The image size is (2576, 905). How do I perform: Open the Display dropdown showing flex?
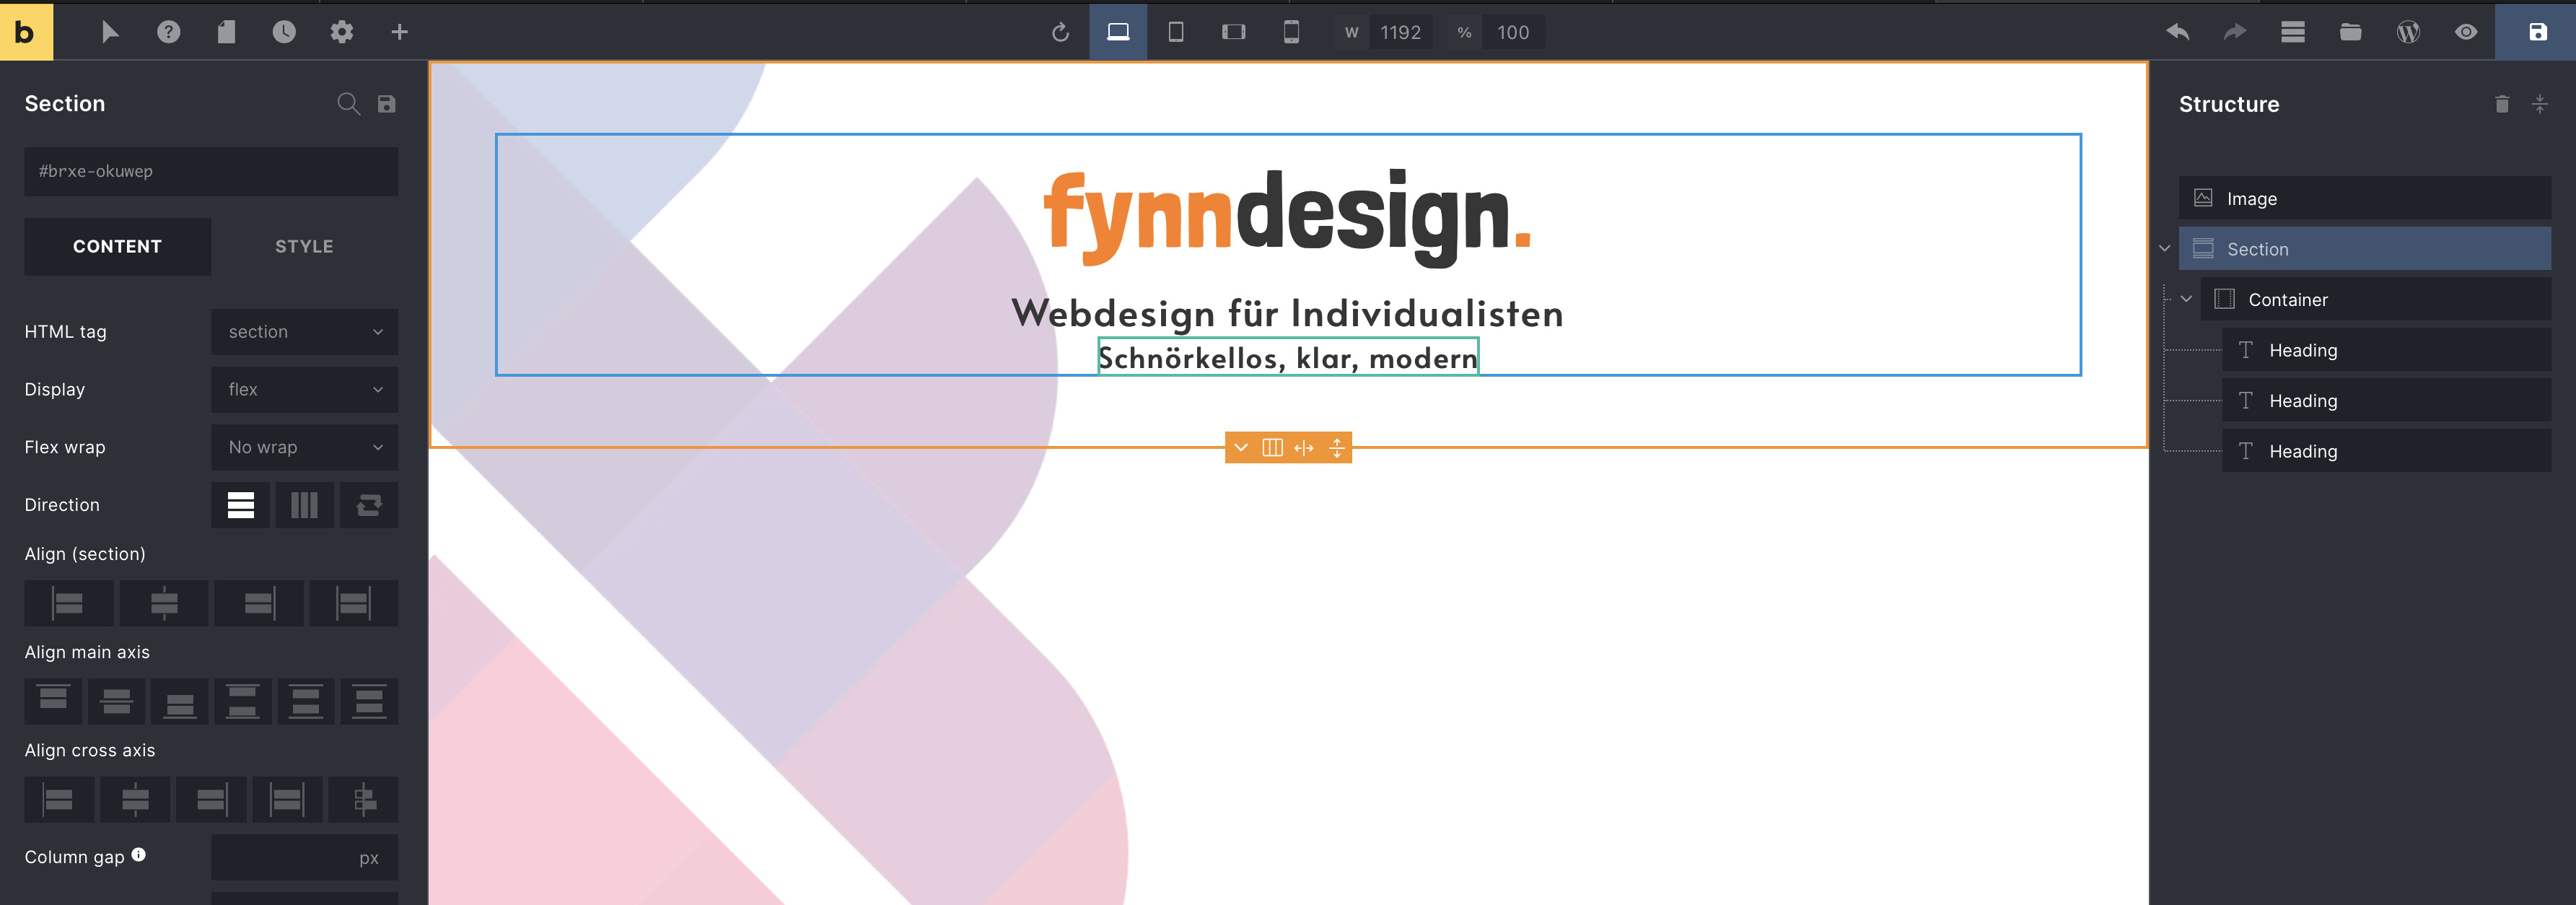click(304, 390)
